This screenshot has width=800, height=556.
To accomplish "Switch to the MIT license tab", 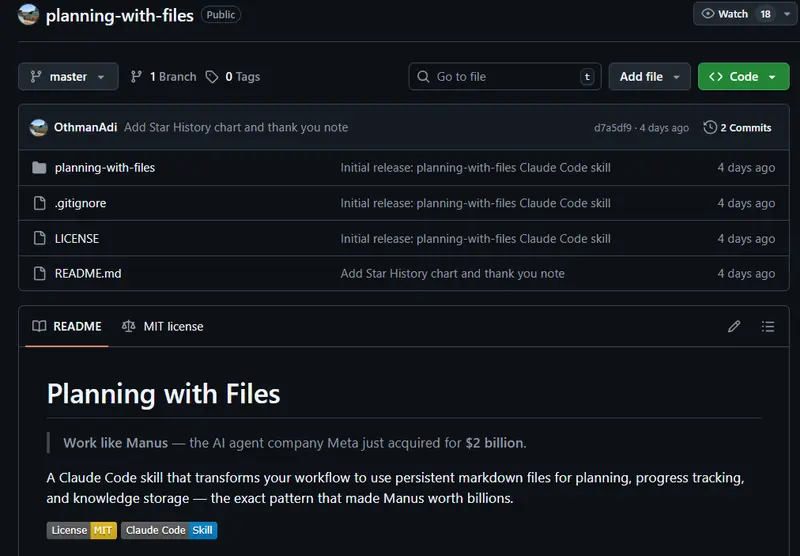I will [x=162, y=326].
